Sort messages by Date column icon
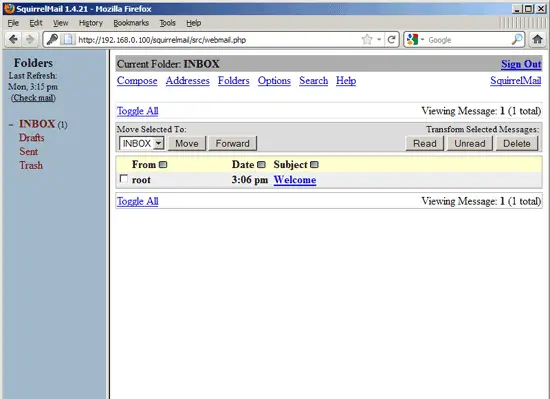 pos(261,165)
